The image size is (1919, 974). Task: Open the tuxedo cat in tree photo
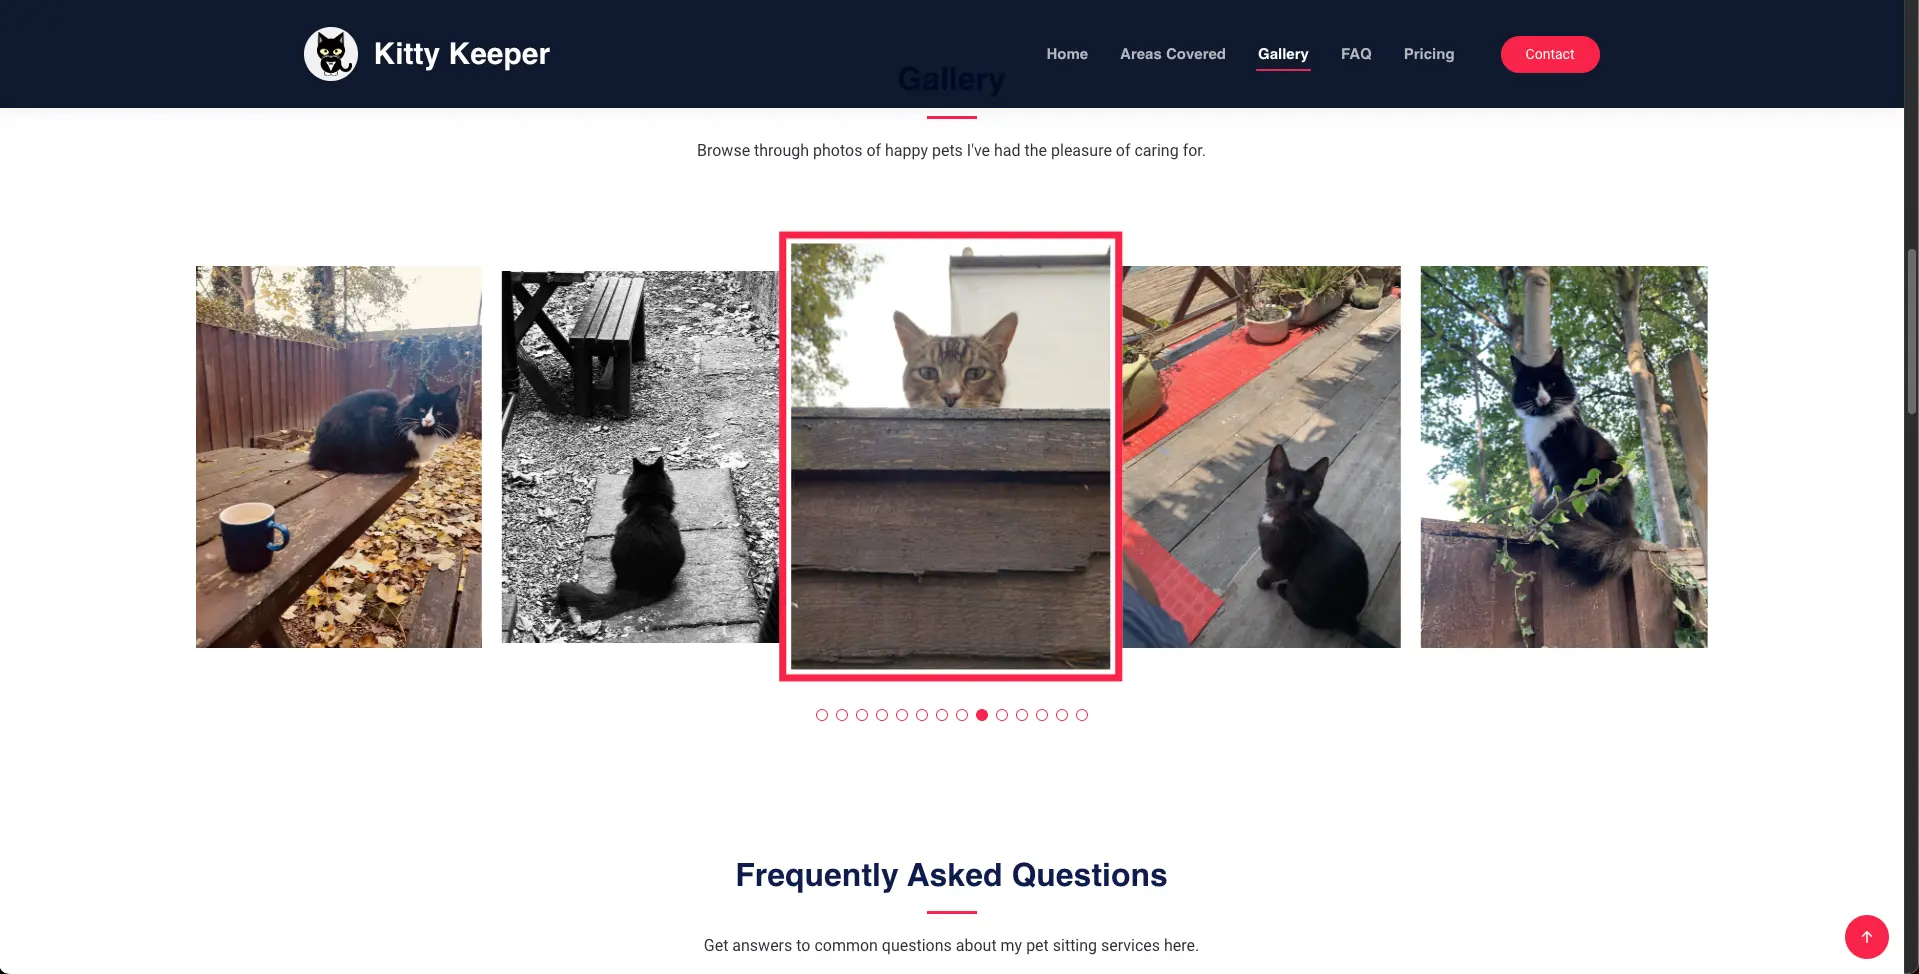[x=1564, y=456]
